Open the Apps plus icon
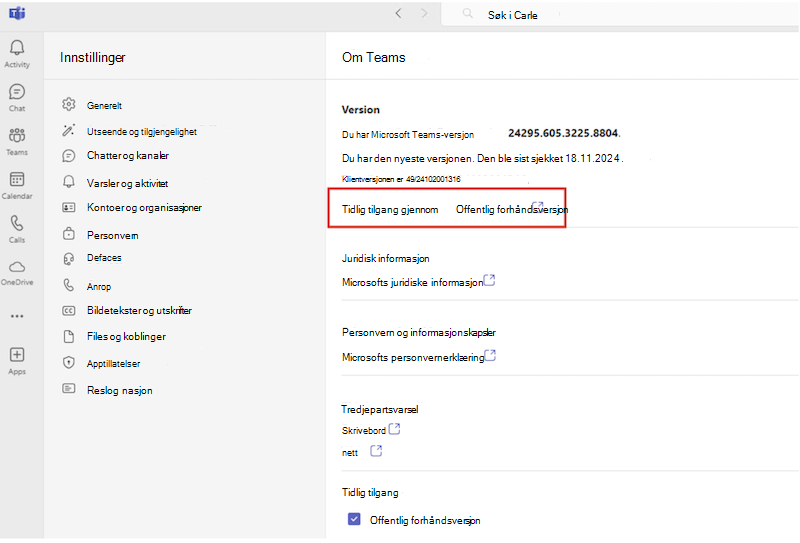 (17, 355)
